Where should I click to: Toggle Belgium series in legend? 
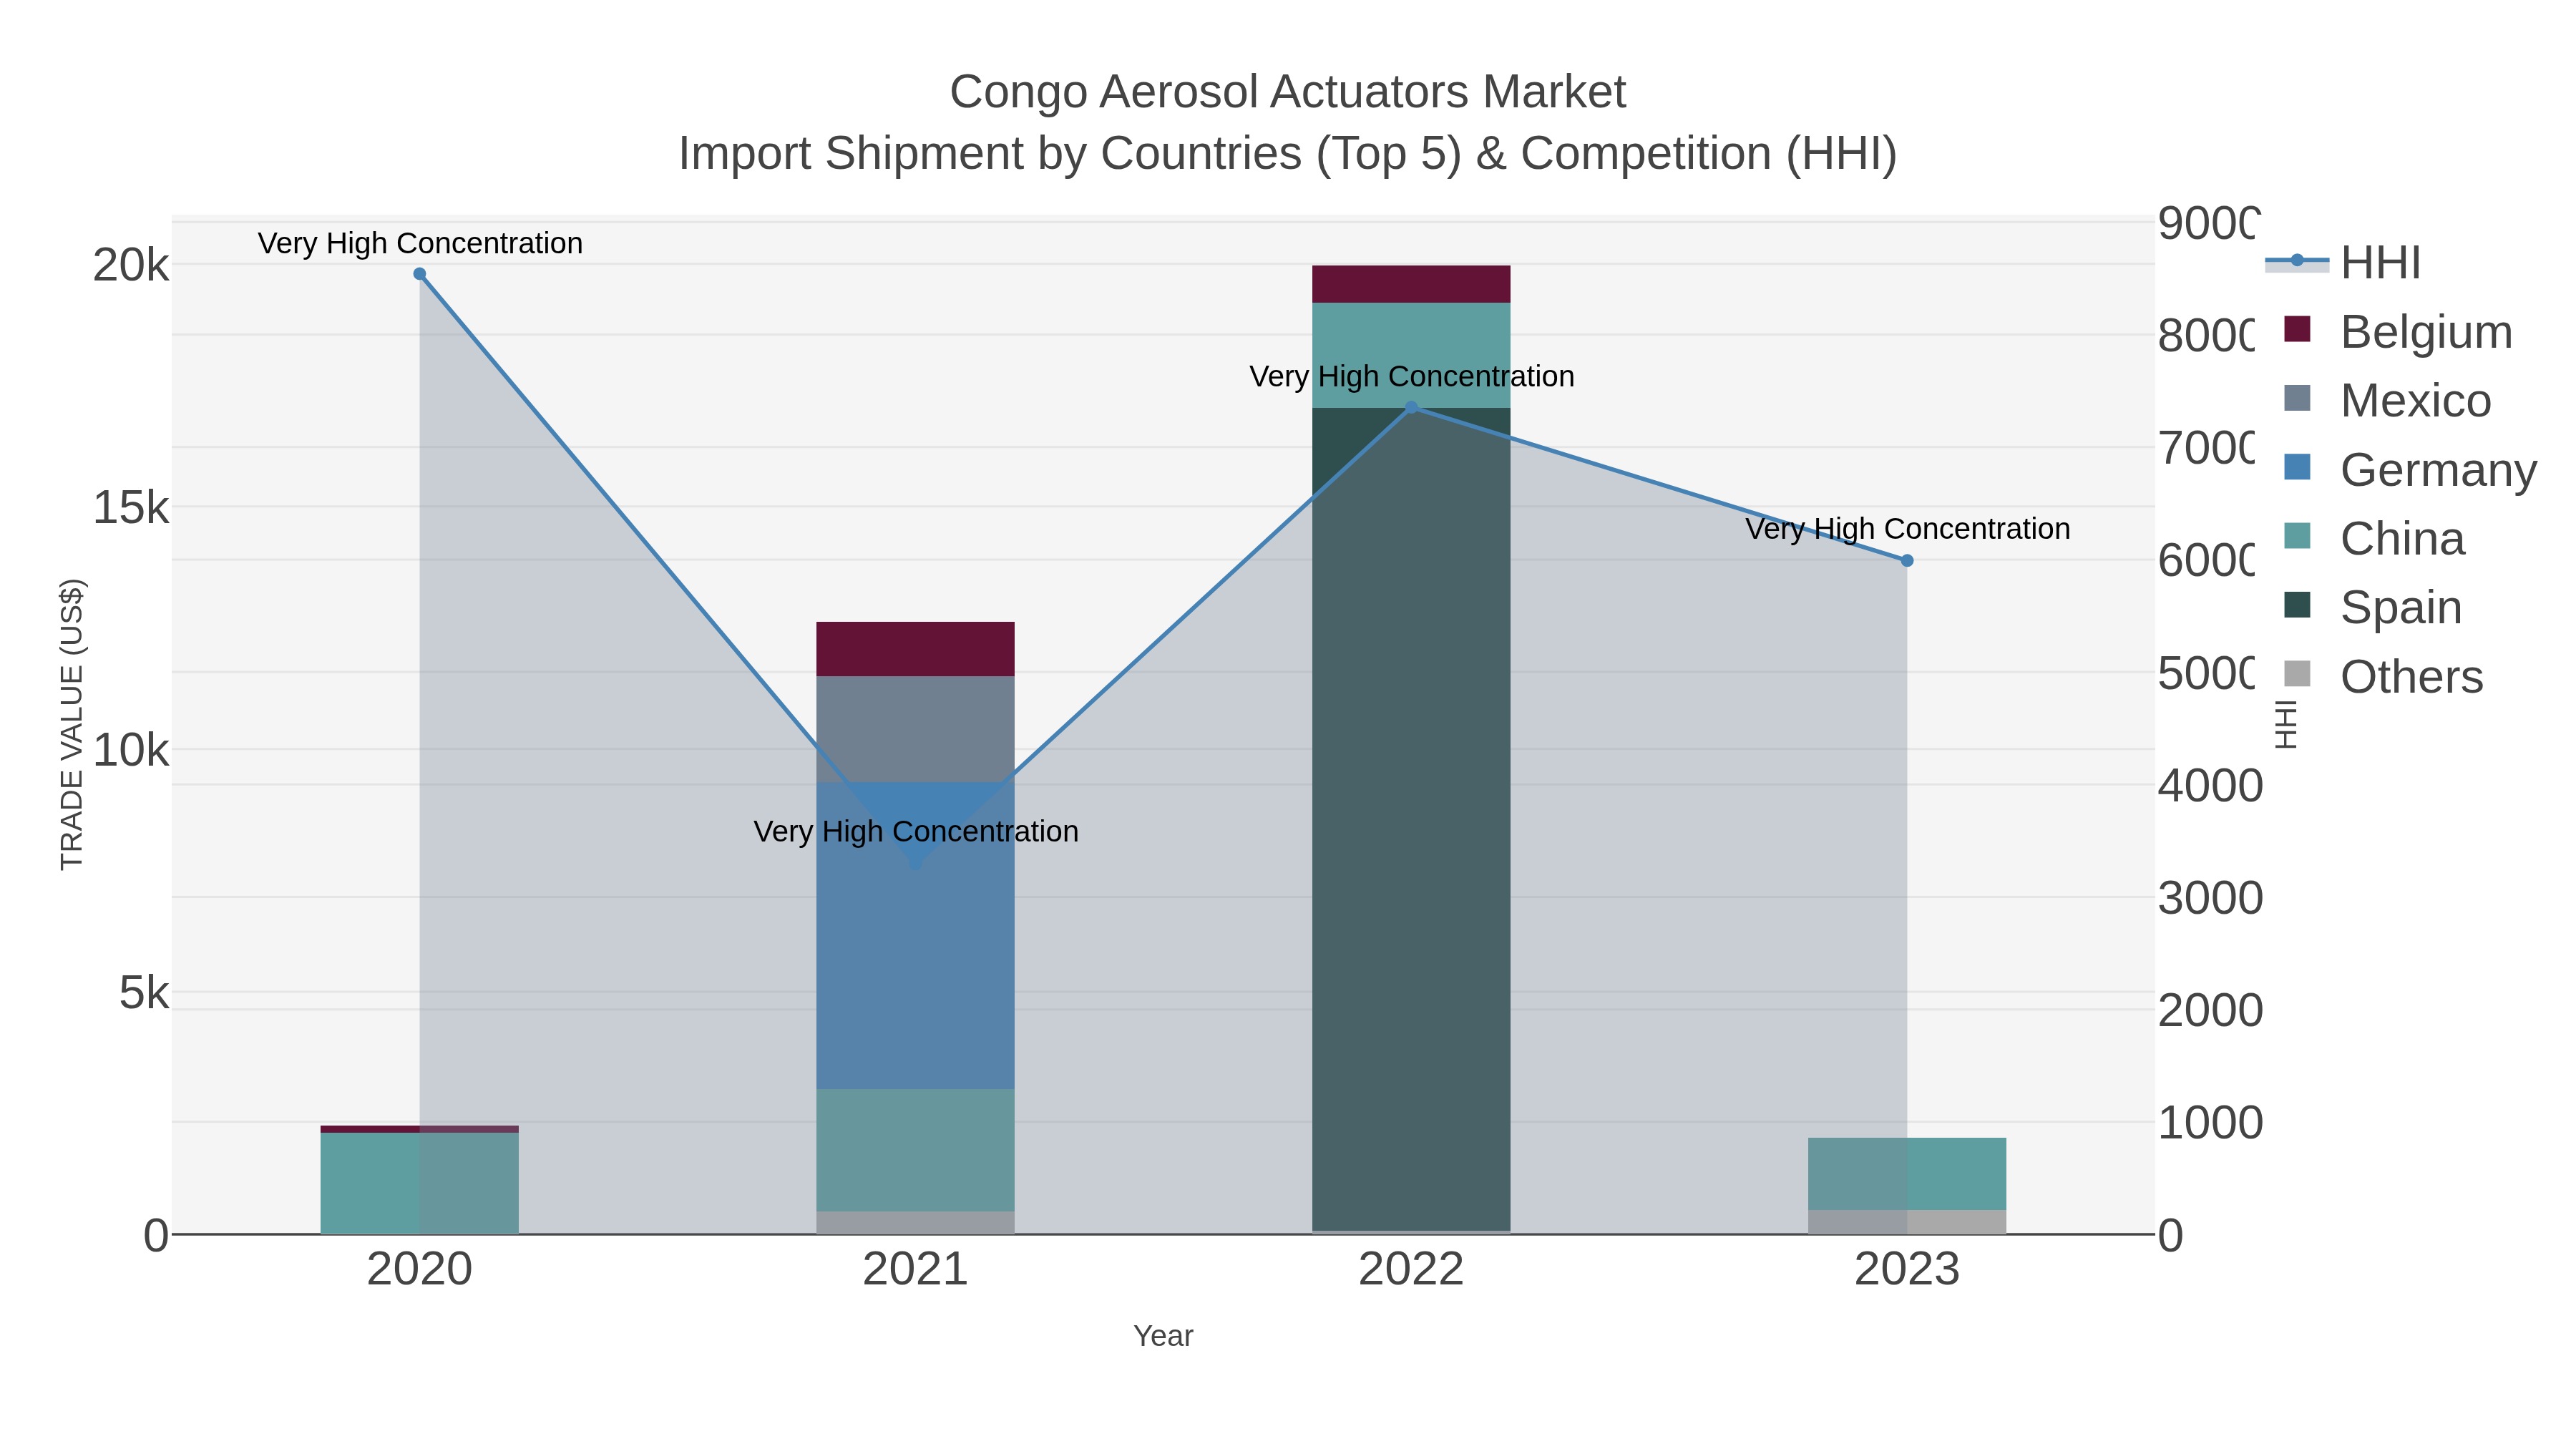click(2398, 331)
